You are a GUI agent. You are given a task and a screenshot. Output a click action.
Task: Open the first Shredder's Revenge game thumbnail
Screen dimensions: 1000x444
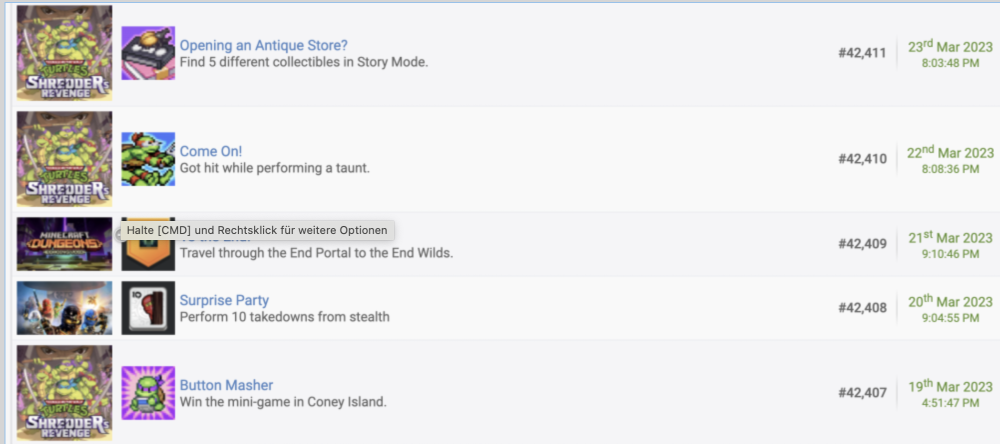point(64,53)
